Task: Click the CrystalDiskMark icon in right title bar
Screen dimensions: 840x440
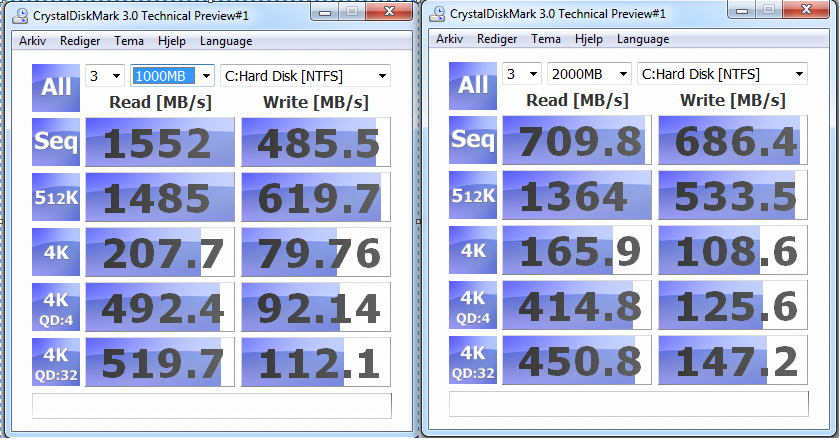Action: (437, 13)
